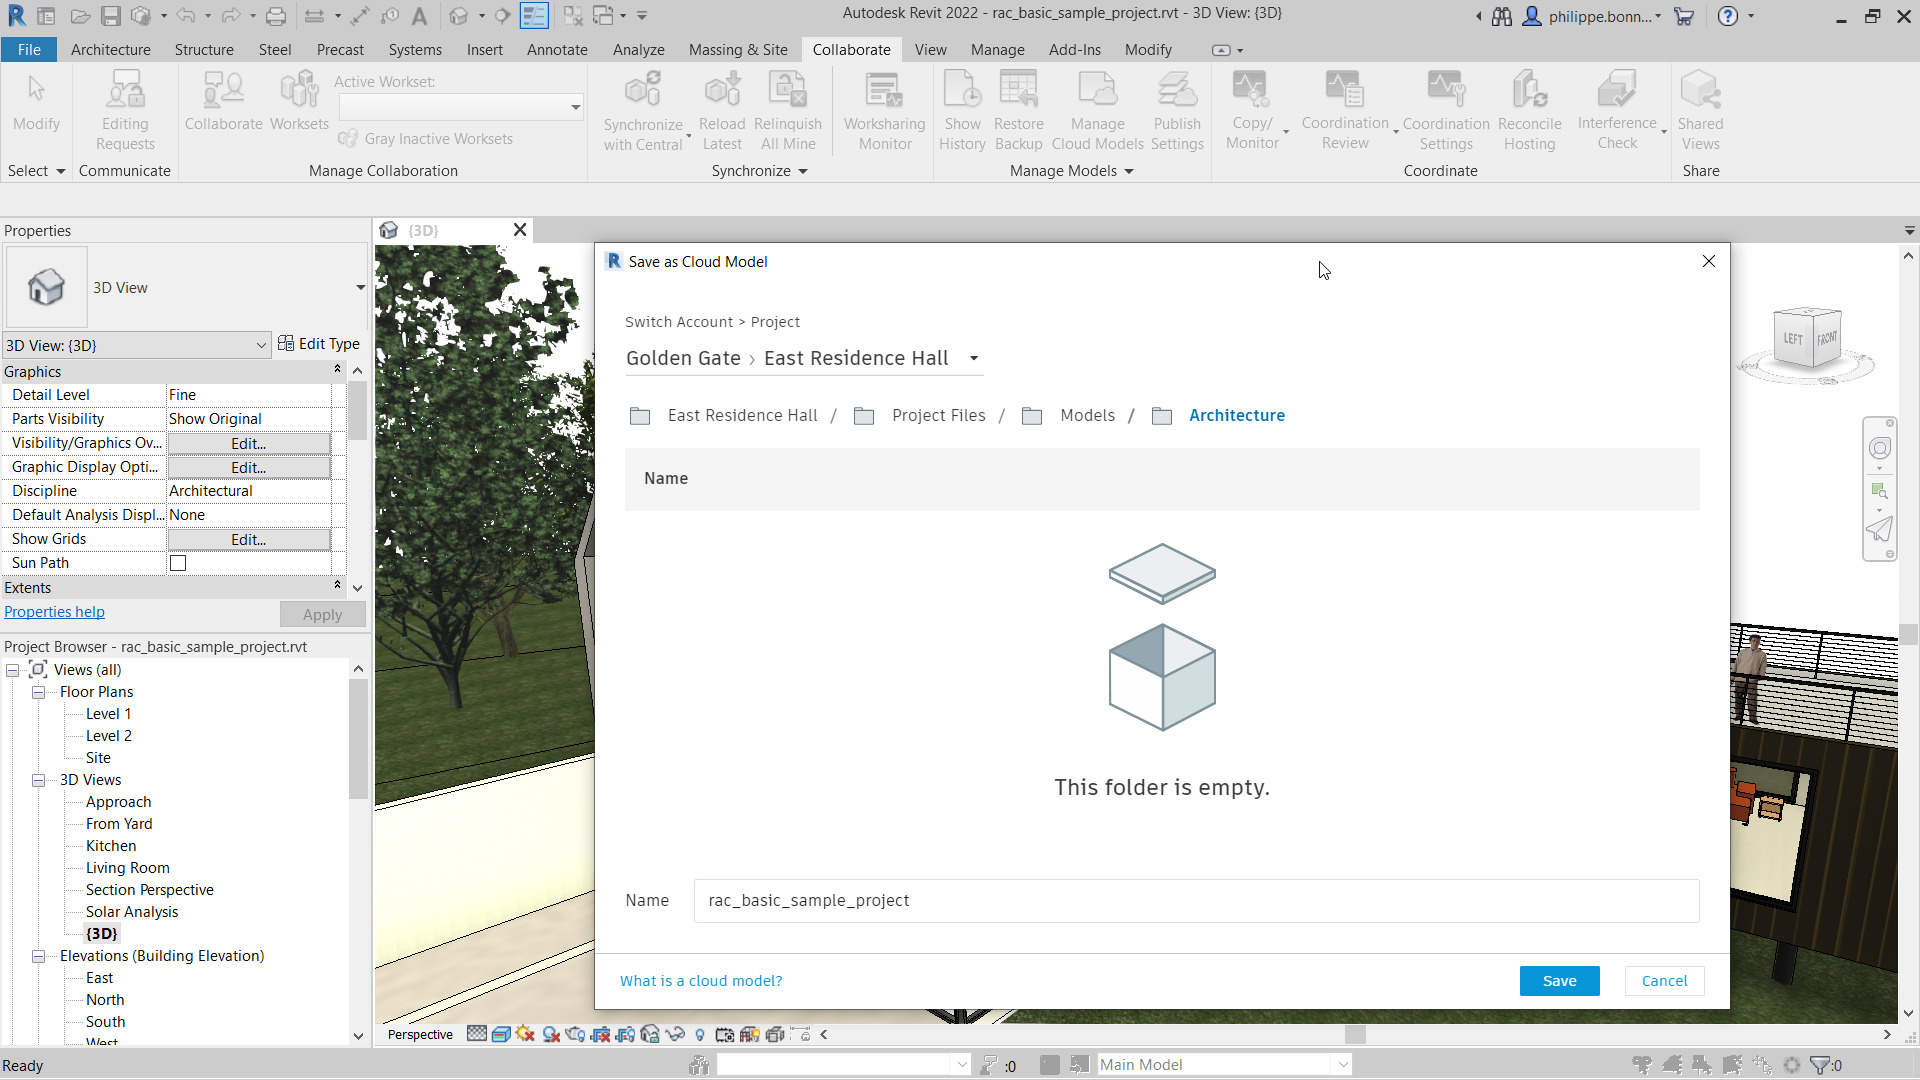The height and width of the screenshot is (1080, 1920).
Task: Open the Structure ribbon tab
Action: pyautogui.click(x=204, y=50)
